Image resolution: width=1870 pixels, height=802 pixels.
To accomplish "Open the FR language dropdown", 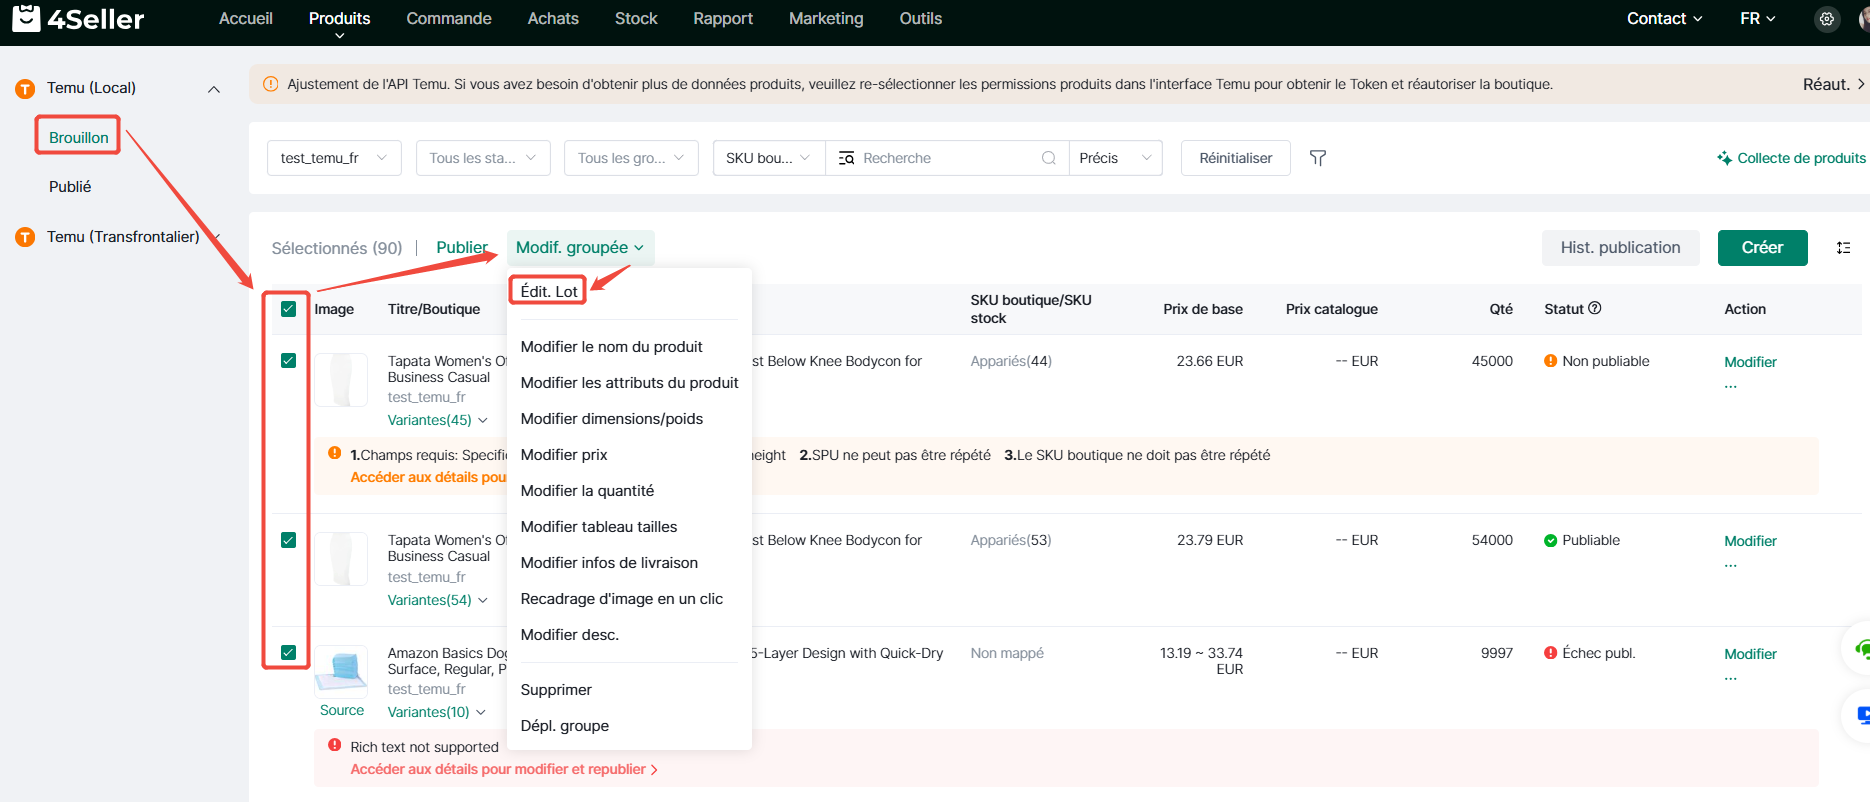I will [1758, 19].
